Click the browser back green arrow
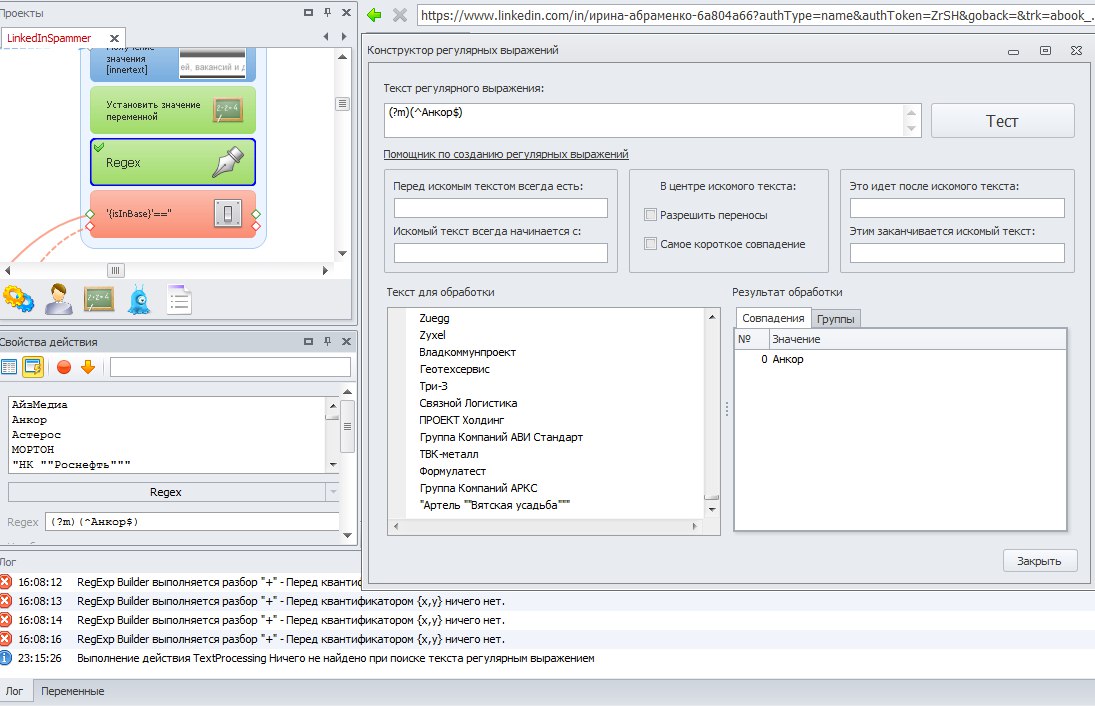This screenshot has width=1095, height=706. 374,15
